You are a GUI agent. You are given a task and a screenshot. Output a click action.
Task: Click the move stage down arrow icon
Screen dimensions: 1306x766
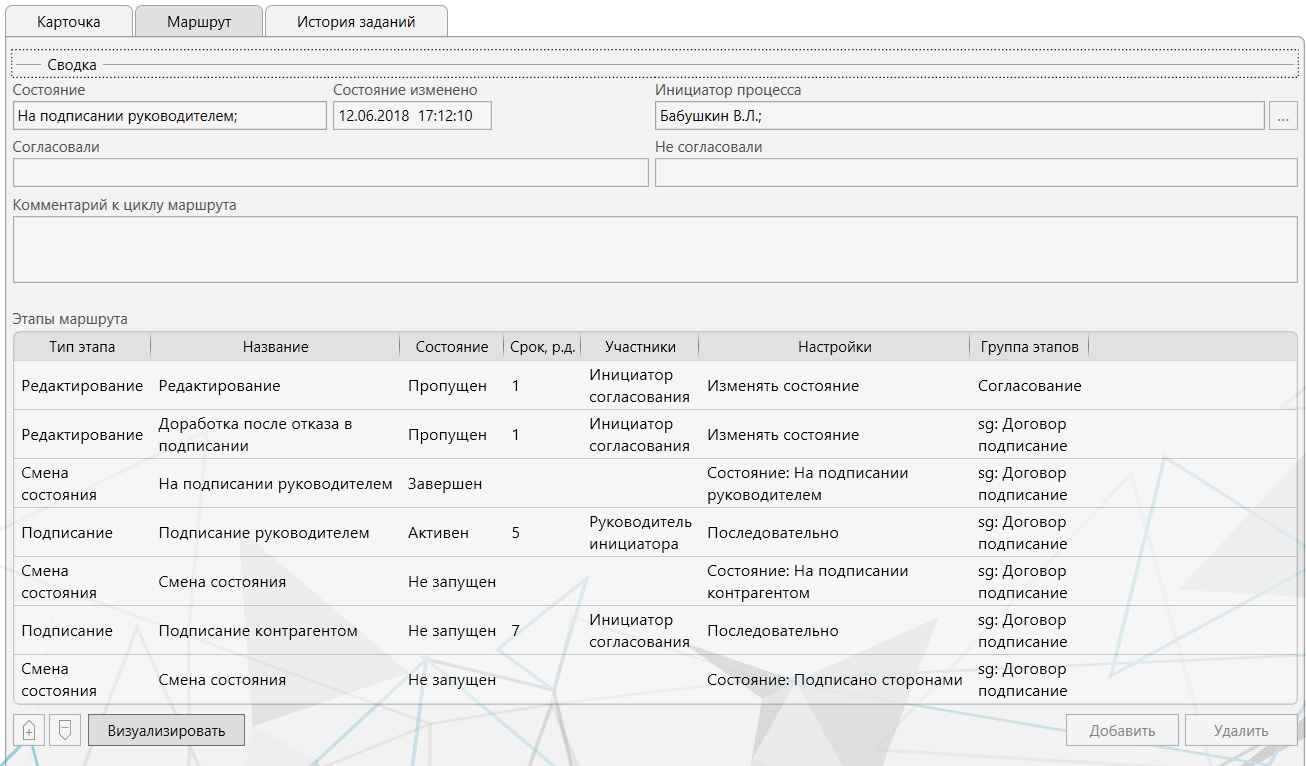click(64, 730)
